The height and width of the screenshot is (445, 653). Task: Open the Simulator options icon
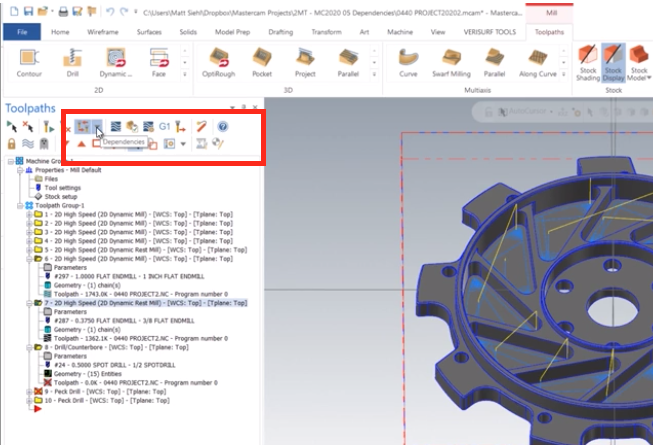(148, 127)
